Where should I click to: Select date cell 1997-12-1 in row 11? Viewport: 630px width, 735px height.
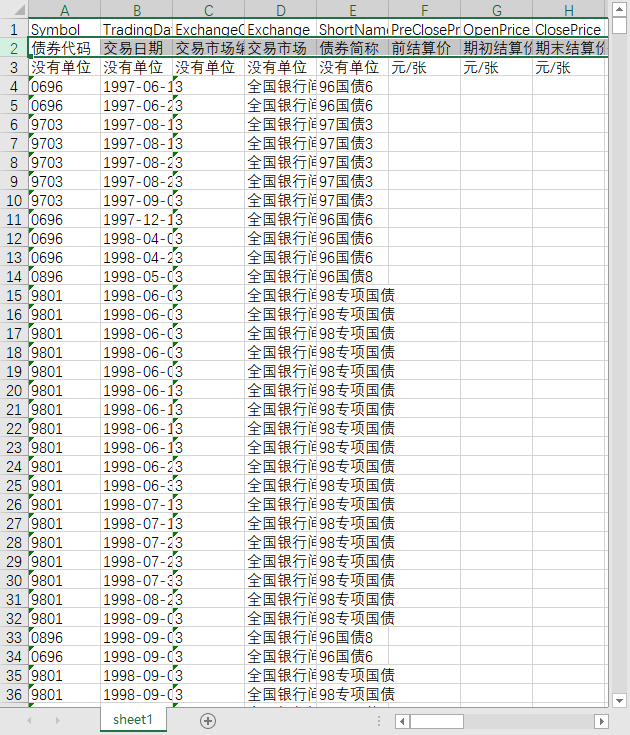click(136, 220)
